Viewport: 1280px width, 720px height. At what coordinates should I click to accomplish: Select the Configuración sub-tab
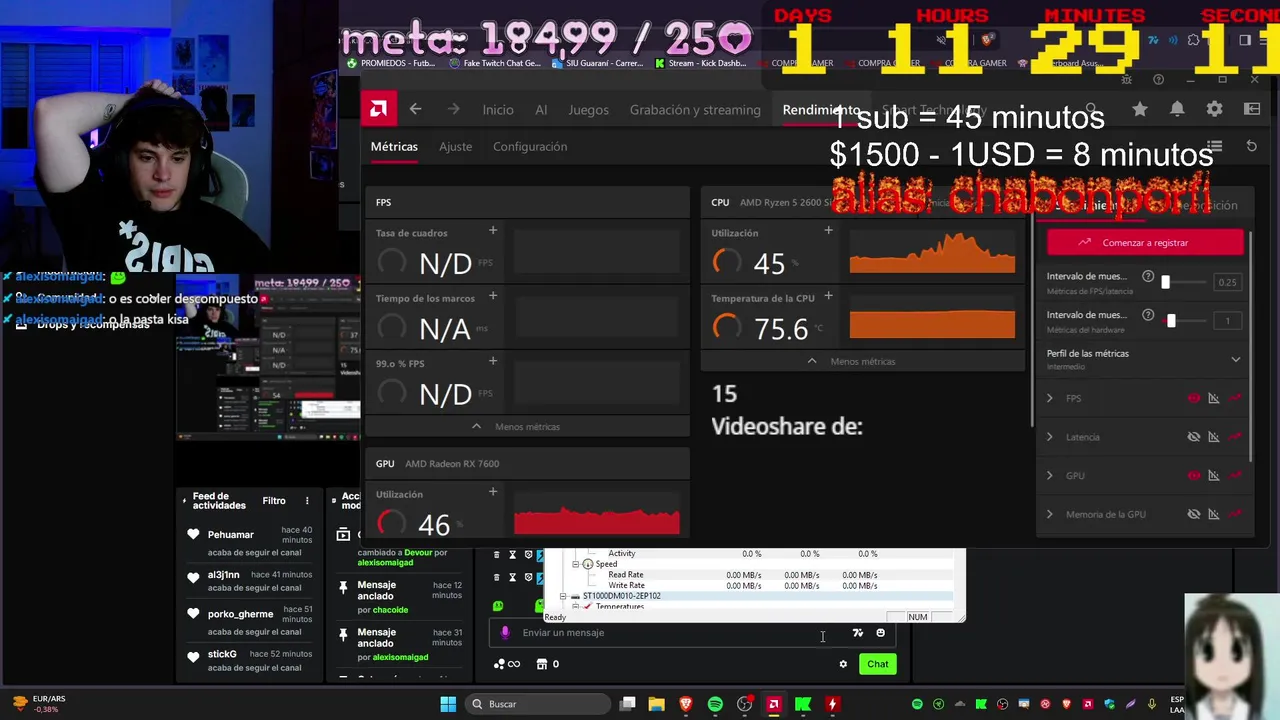(x=530, y=146)
